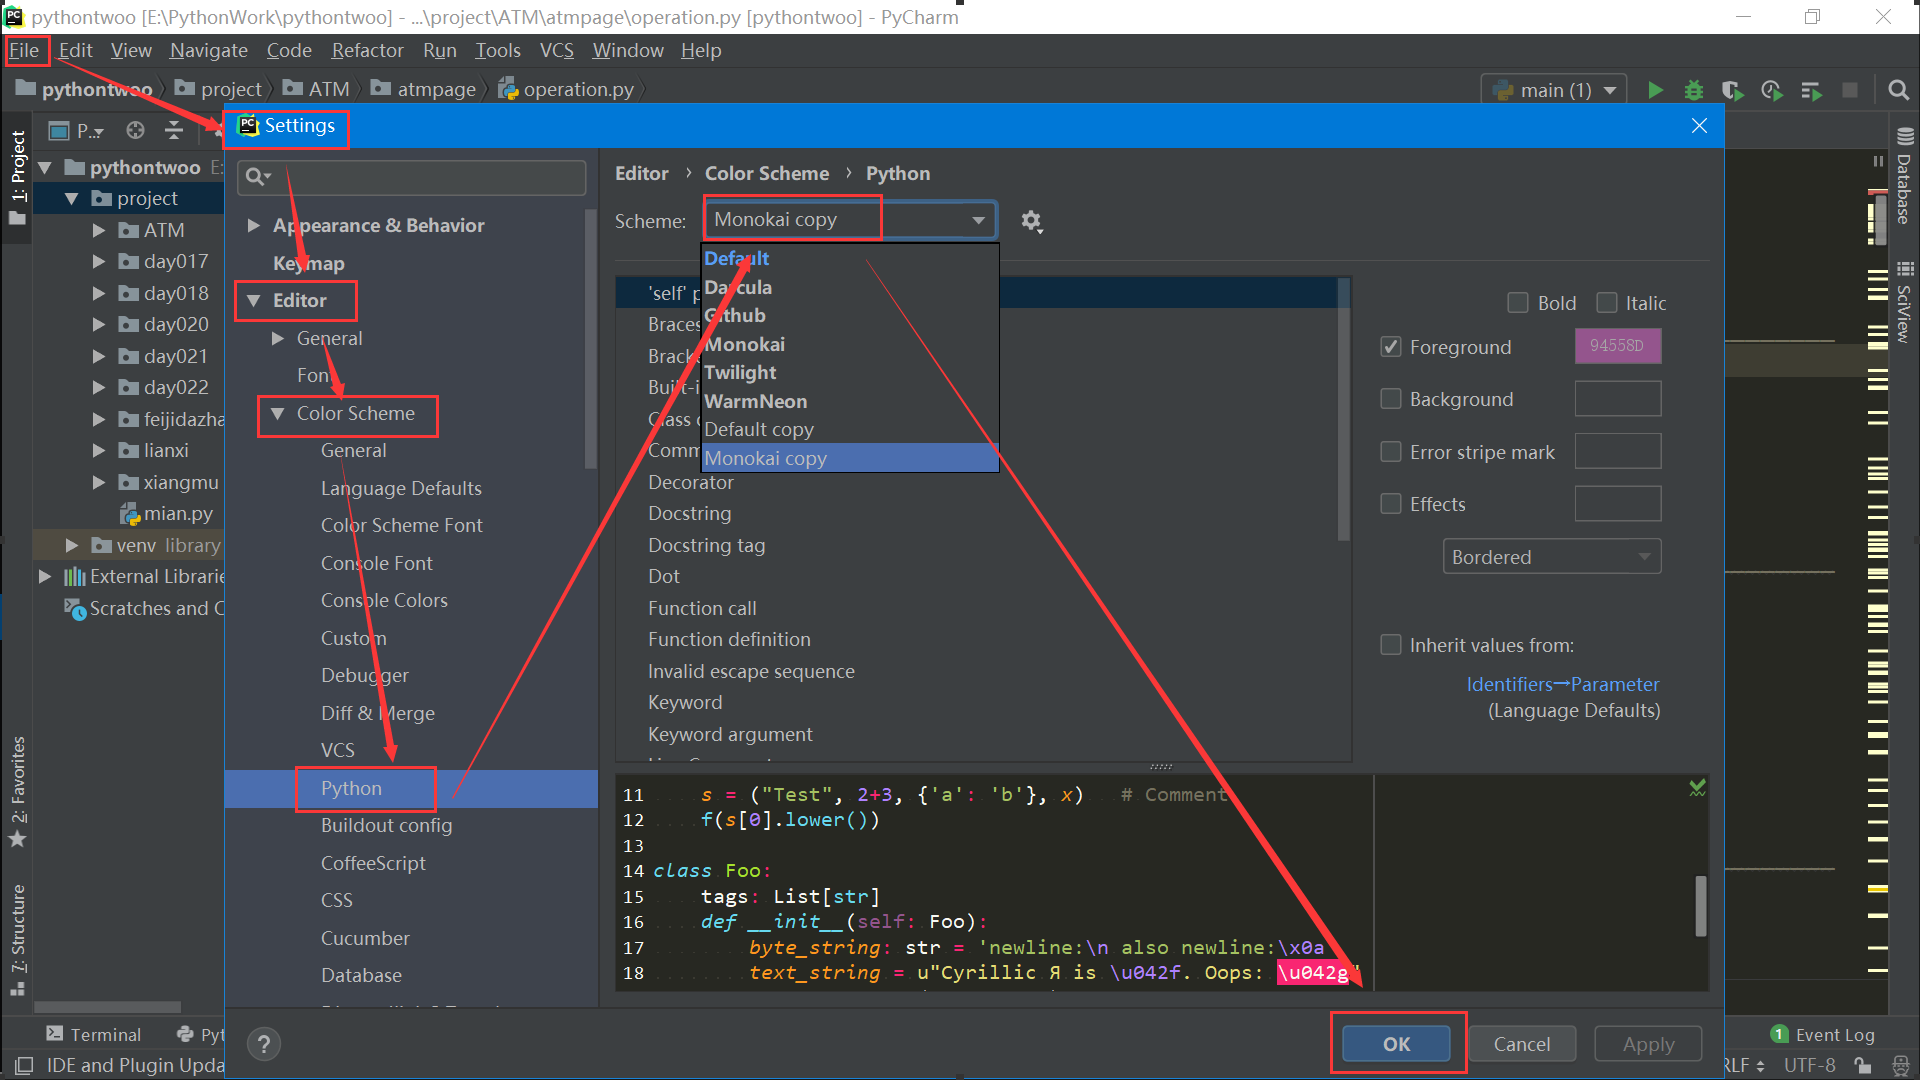The image size is (1920, 1080).
Task: Click the Profile run icon
Action: tap(1772, 90)
